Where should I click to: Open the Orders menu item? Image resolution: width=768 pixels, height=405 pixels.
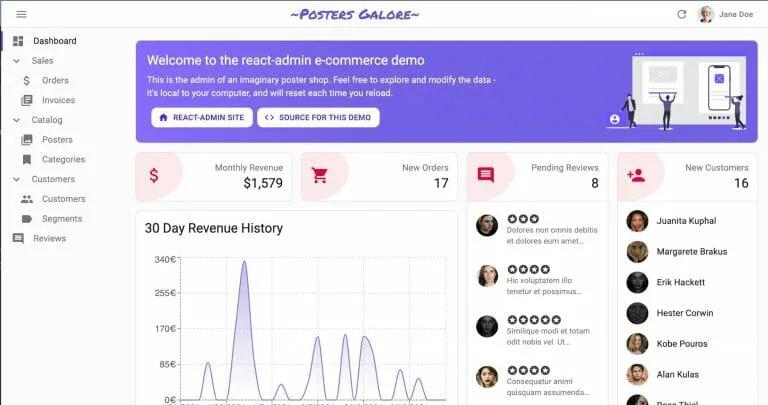point(55,80)
